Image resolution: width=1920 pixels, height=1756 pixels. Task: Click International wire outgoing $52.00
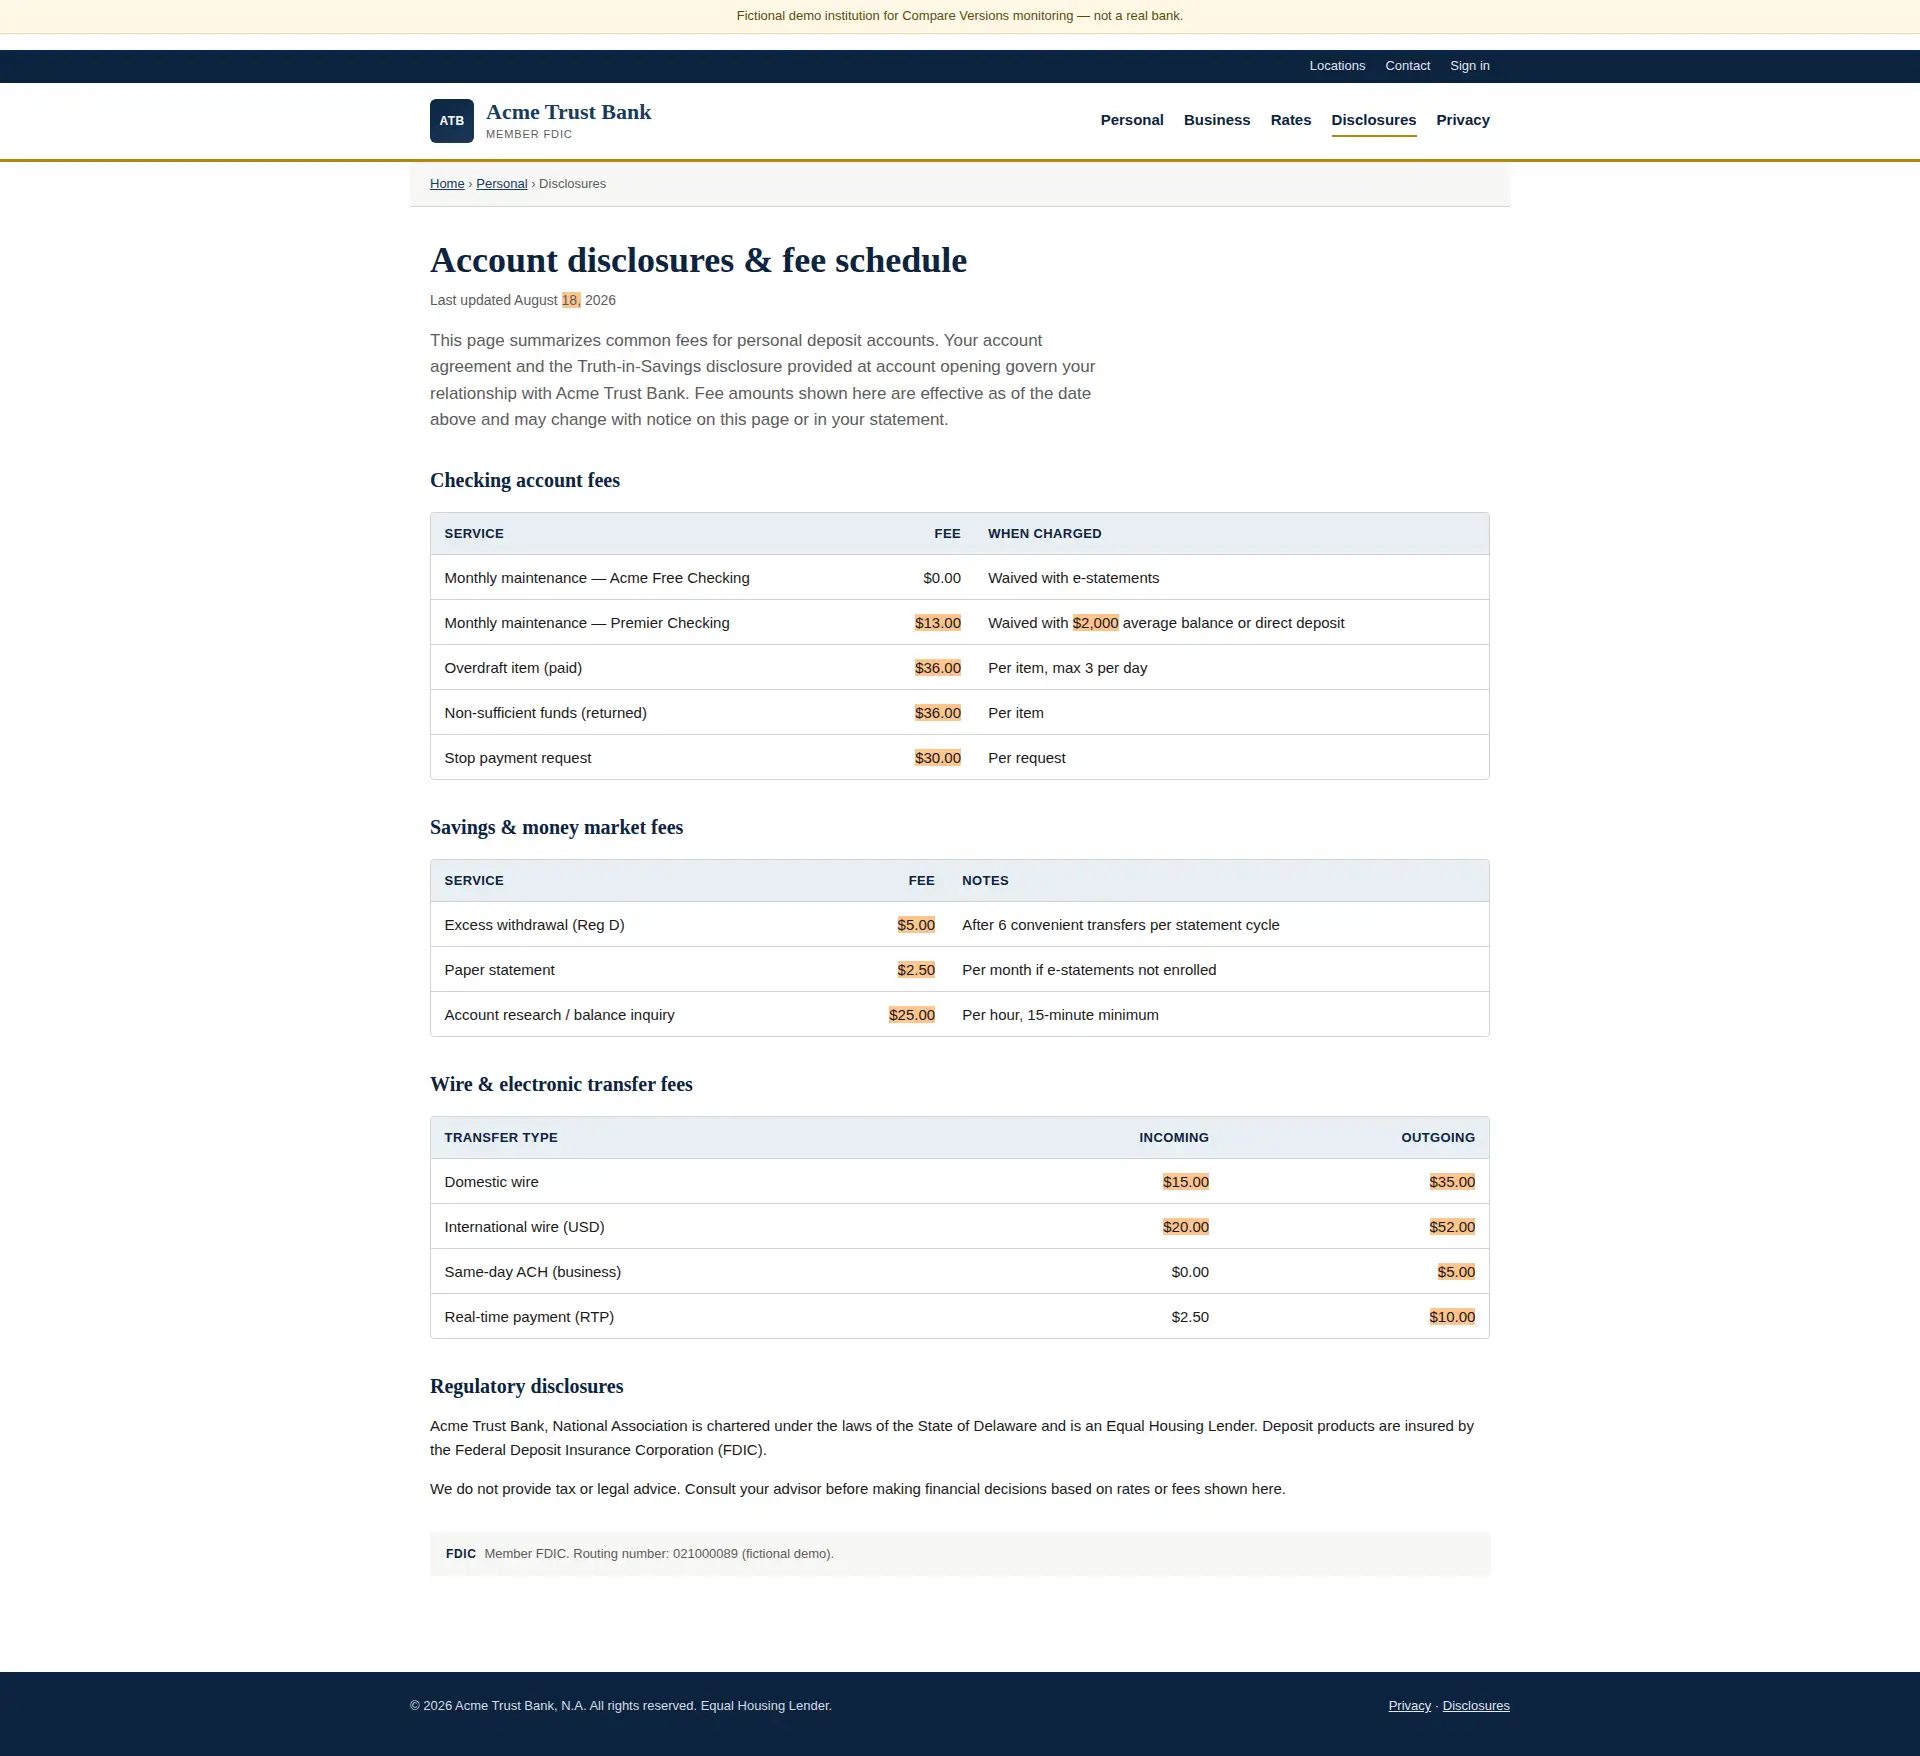[x=1452, y=1227]
